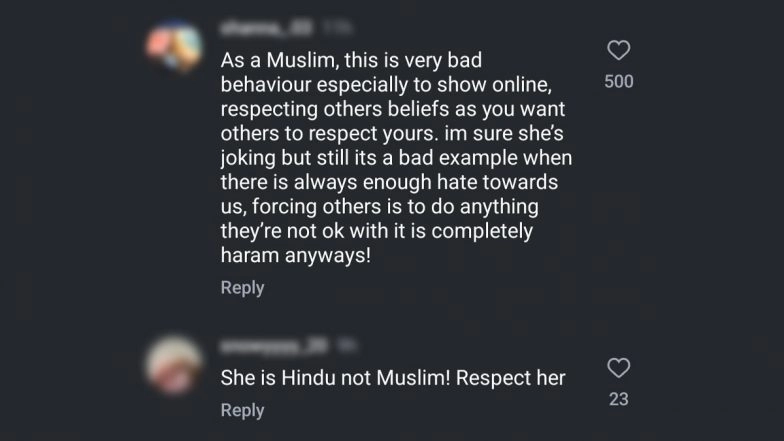Screen dimensions: 784x441
Task: Reply to the "She is Hindu not Muslim" comment
Action: point(242,410)
